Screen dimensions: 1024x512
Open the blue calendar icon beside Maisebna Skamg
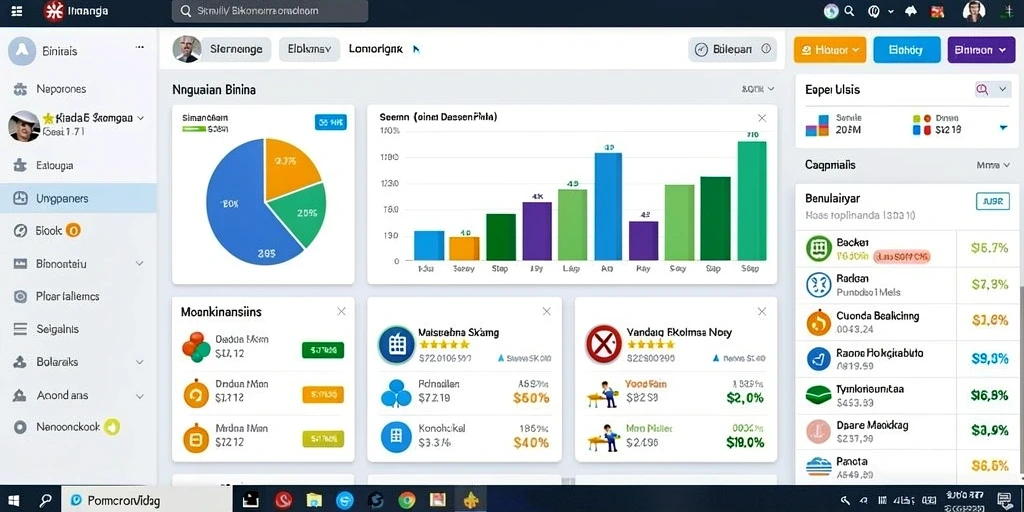pos(397,345)
